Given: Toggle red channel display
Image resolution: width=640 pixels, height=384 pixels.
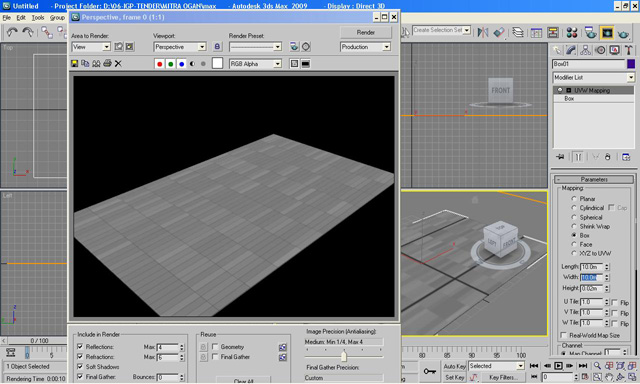Looking at the screenshot, I should [x=160, y=64].
